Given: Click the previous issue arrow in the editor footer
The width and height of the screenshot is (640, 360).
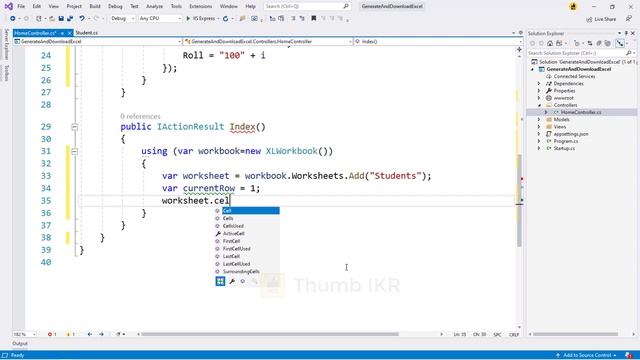Looking at the screenshot, I should pos(90,334).
